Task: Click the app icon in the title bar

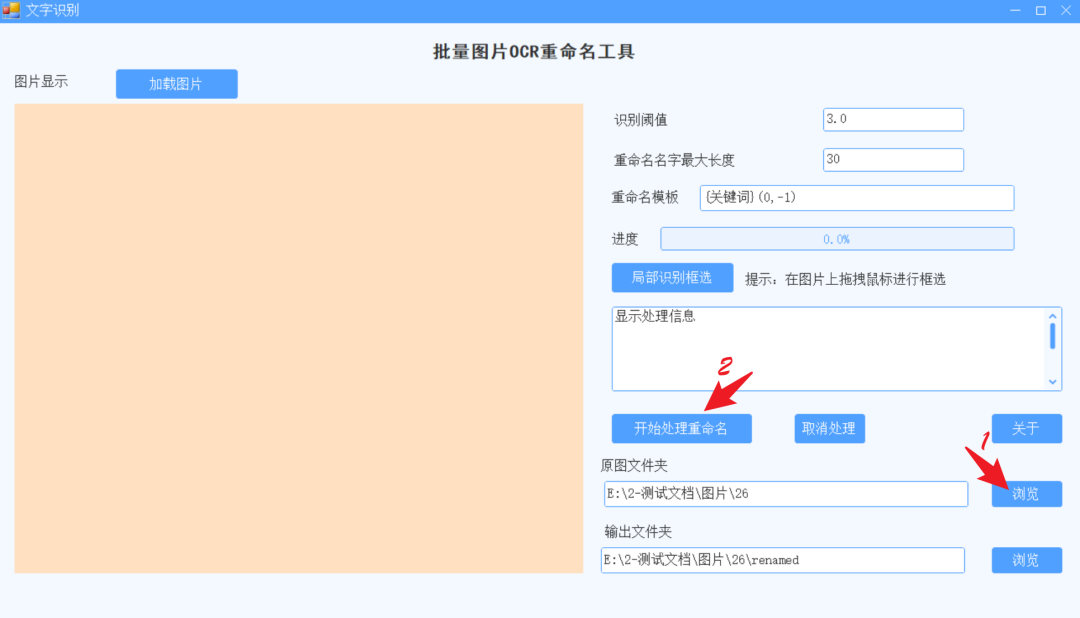Action: [12, 10]
